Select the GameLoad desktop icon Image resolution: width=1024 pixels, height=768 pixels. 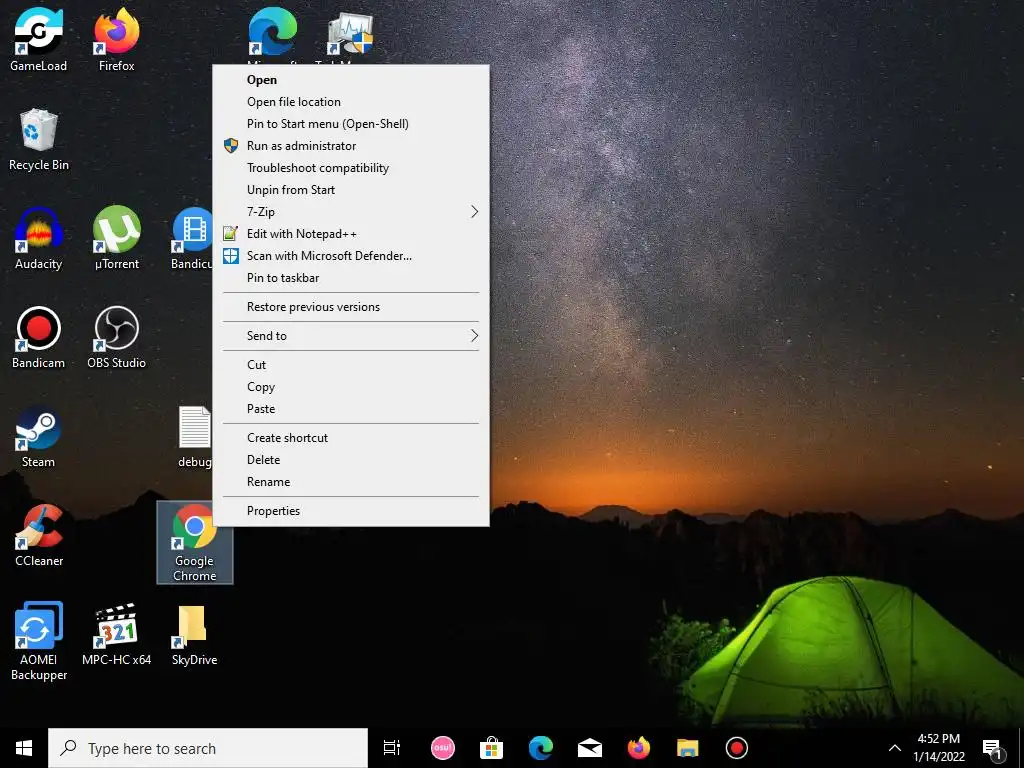(x=39, y=39)
